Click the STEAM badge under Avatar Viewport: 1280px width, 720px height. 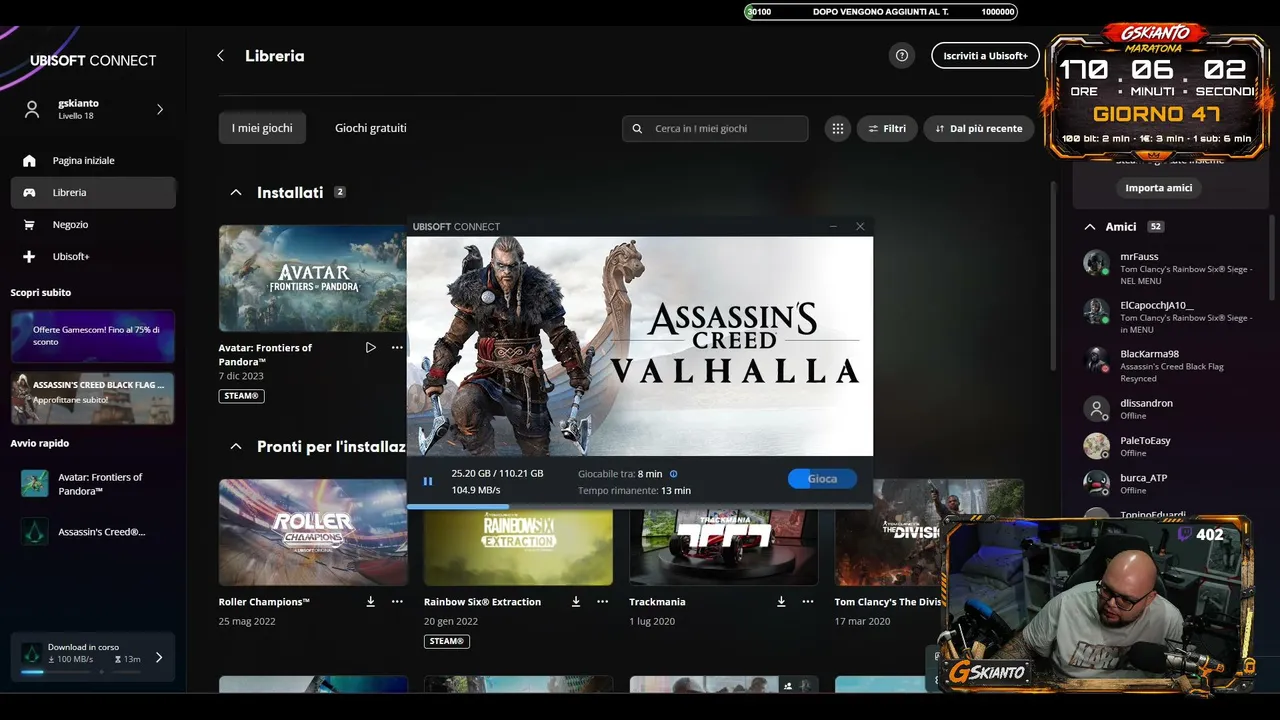coord(241,396)
